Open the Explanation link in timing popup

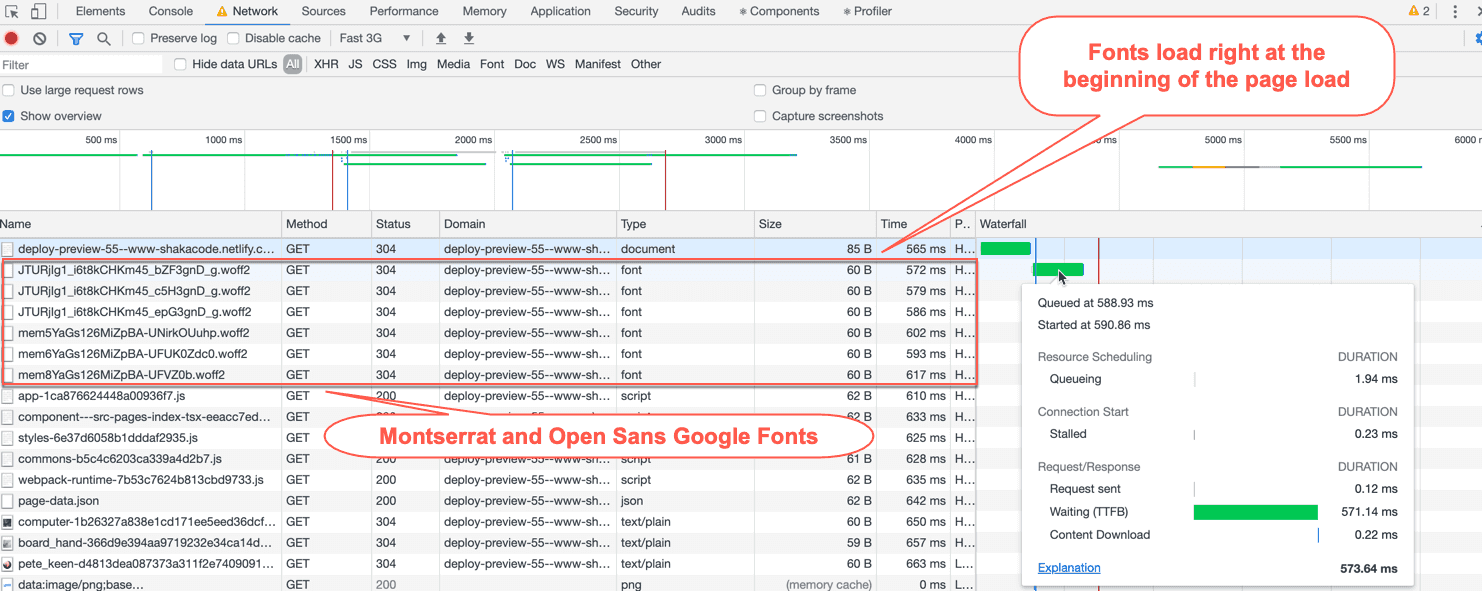[1069, 568]
